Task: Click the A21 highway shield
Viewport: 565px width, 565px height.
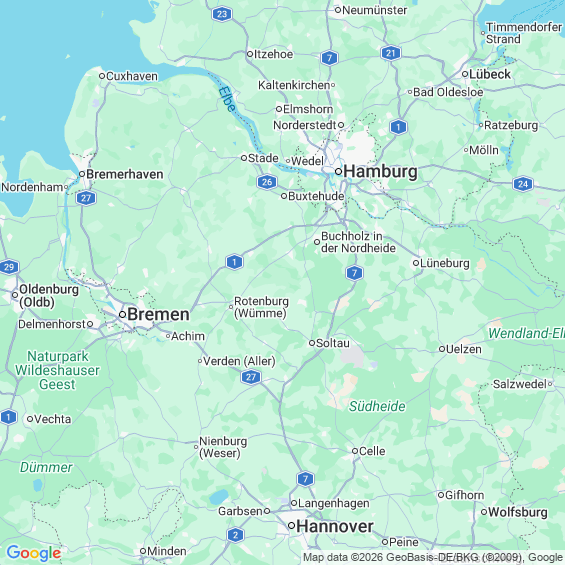Action: click(391, 53)
